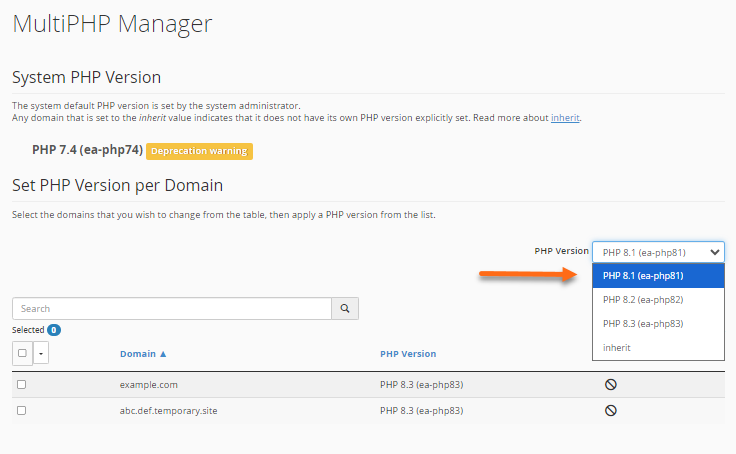Open the PHP Version dropdown
This screenshot has height=454, width=736.
pyautogui.click(x=658, y=252)
